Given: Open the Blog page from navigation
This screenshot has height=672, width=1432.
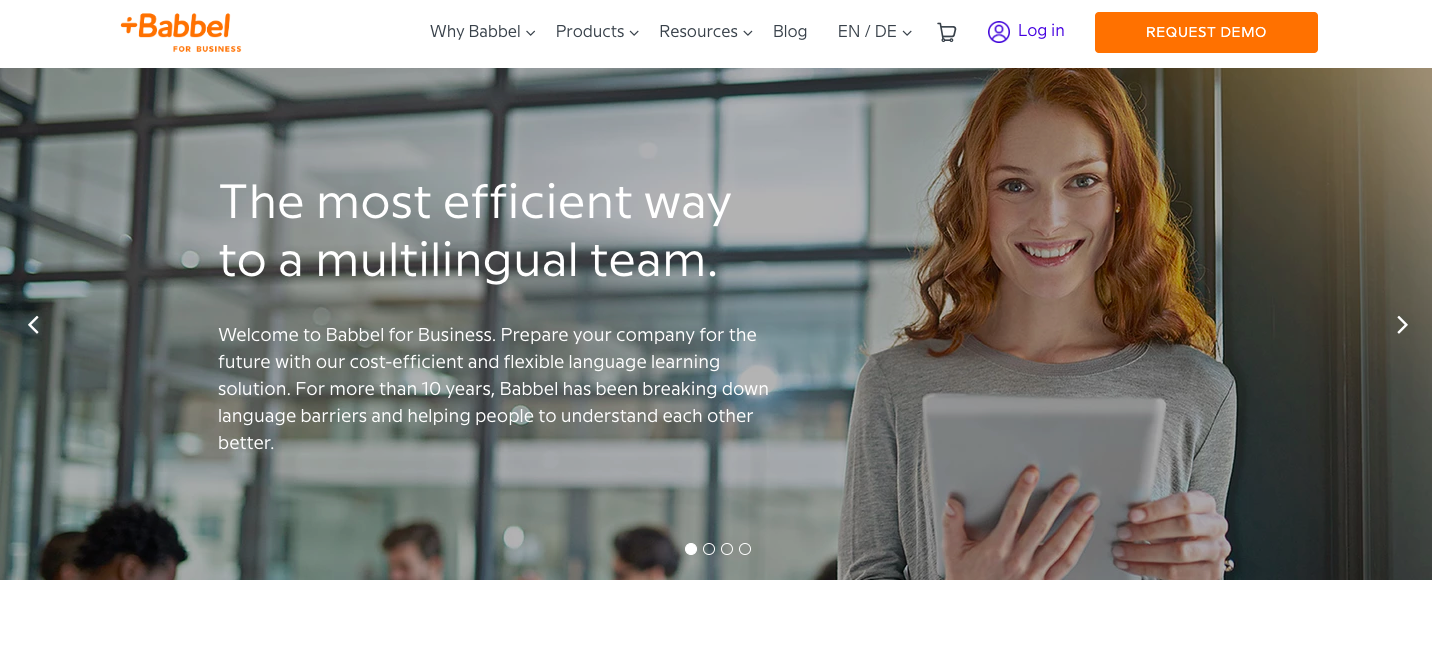Looking at the screenshot, I should (x=790, y=32).
